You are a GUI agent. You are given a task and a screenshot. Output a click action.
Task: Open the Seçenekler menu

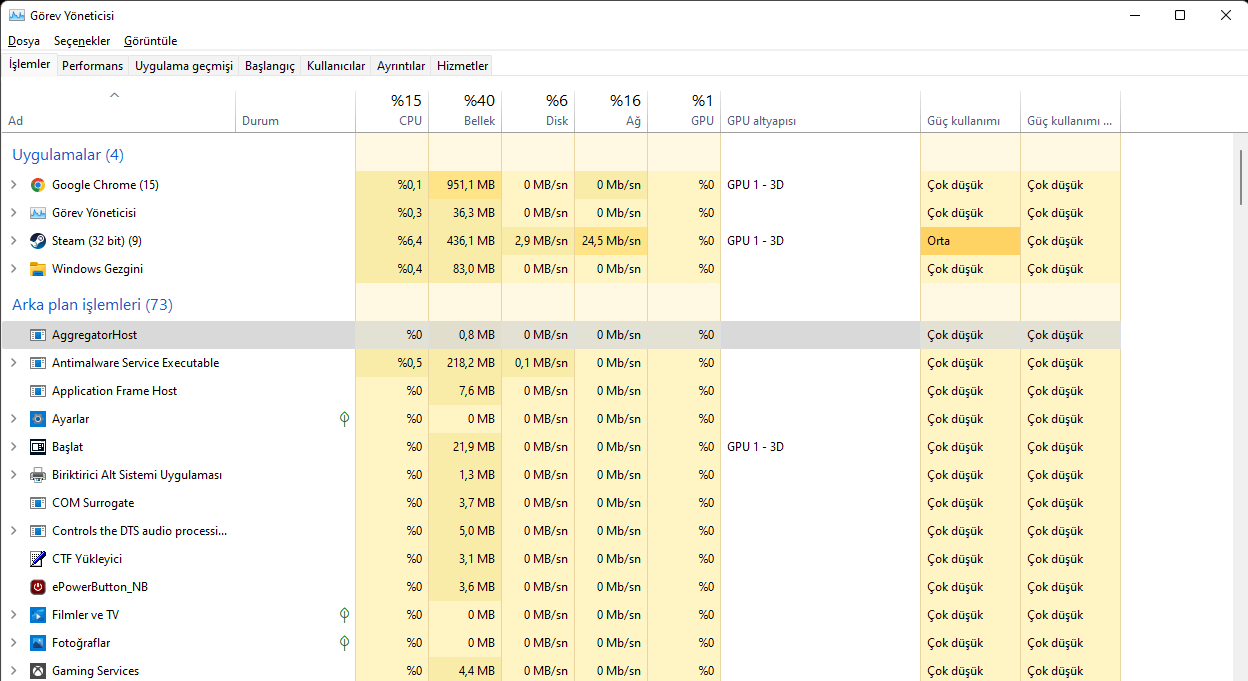pos(80,41)
